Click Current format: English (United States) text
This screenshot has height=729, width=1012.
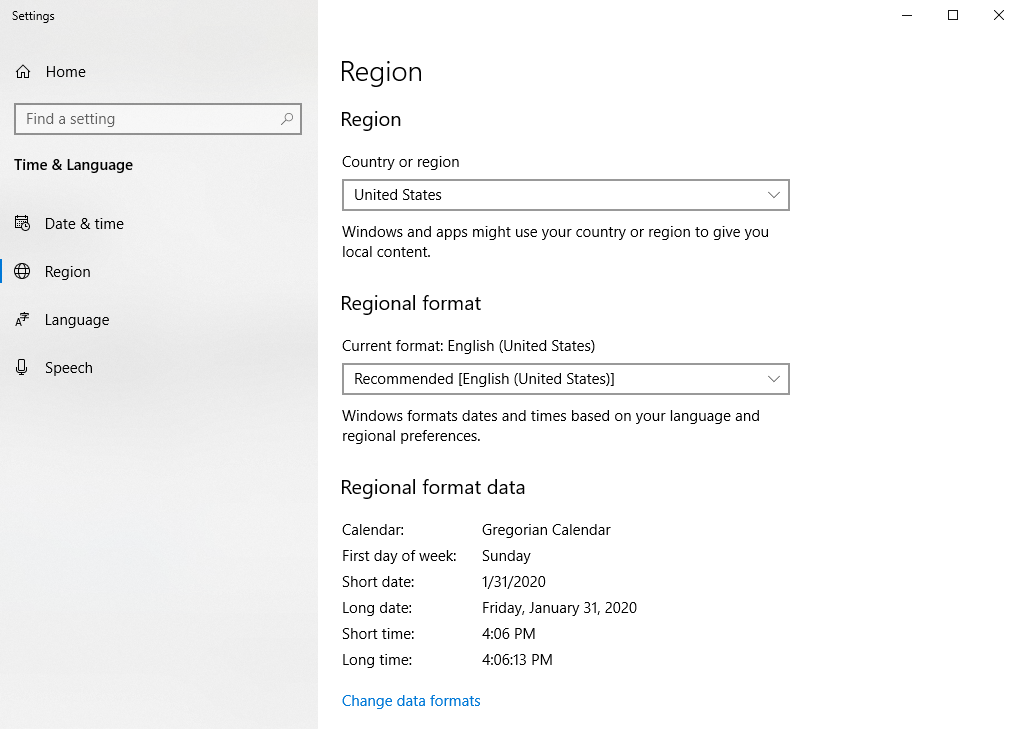point(469,346)
